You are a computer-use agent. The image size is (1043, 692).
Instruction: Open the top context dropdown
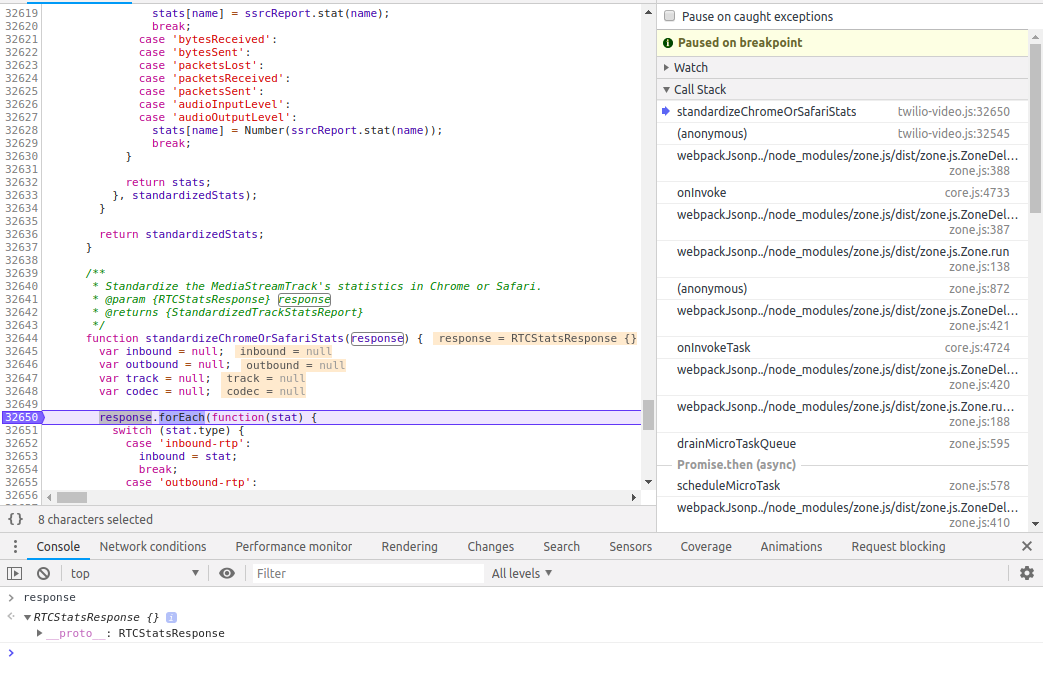tap(134, 574)
